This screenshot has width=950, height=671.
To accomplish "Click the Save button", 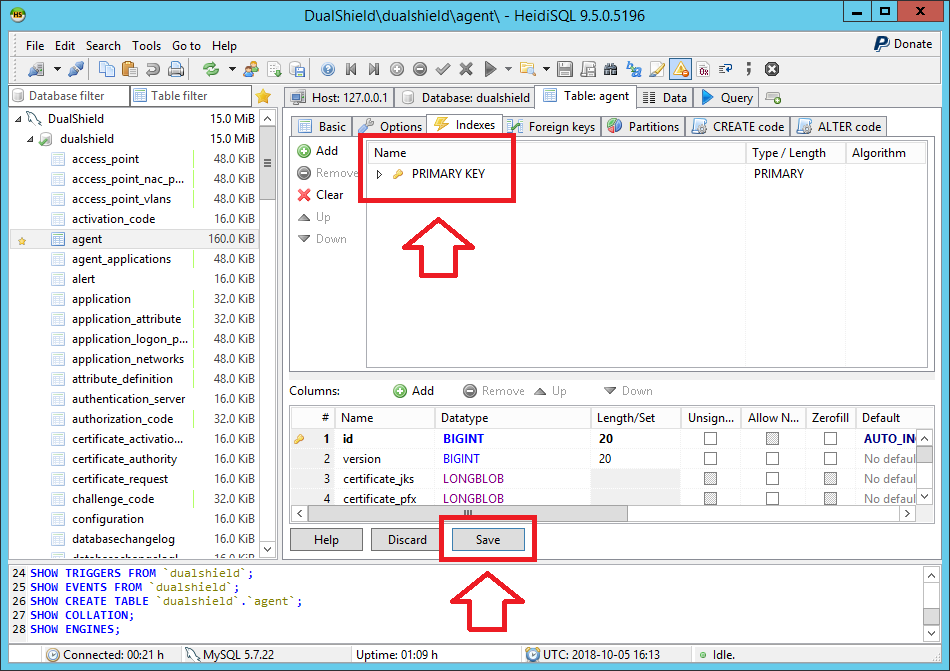I will [487, 539].
